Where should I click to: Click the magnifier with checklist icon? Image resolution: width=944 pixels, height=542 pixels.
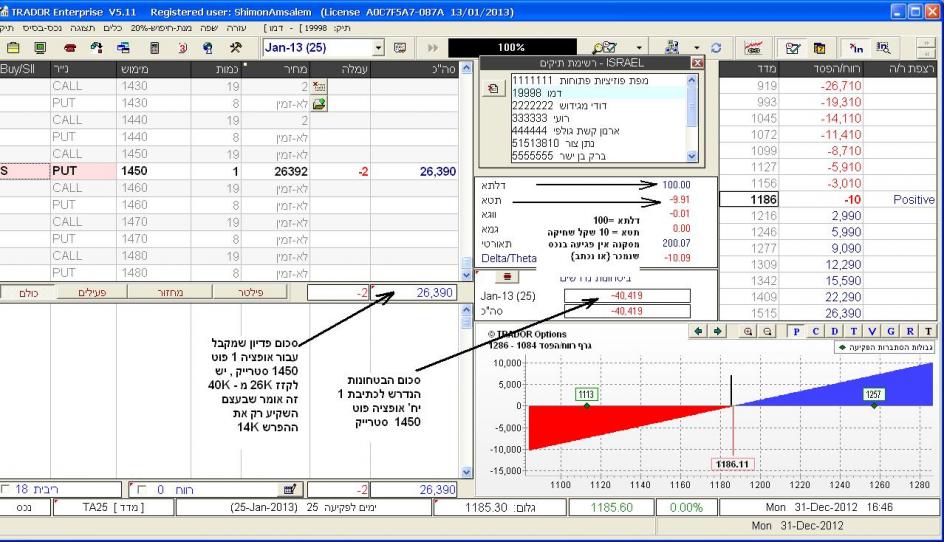[x=604, y=48]
